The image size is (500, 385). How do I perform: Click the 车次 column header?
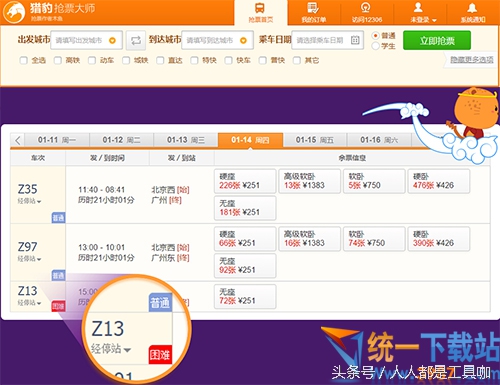tap(38, 158)
